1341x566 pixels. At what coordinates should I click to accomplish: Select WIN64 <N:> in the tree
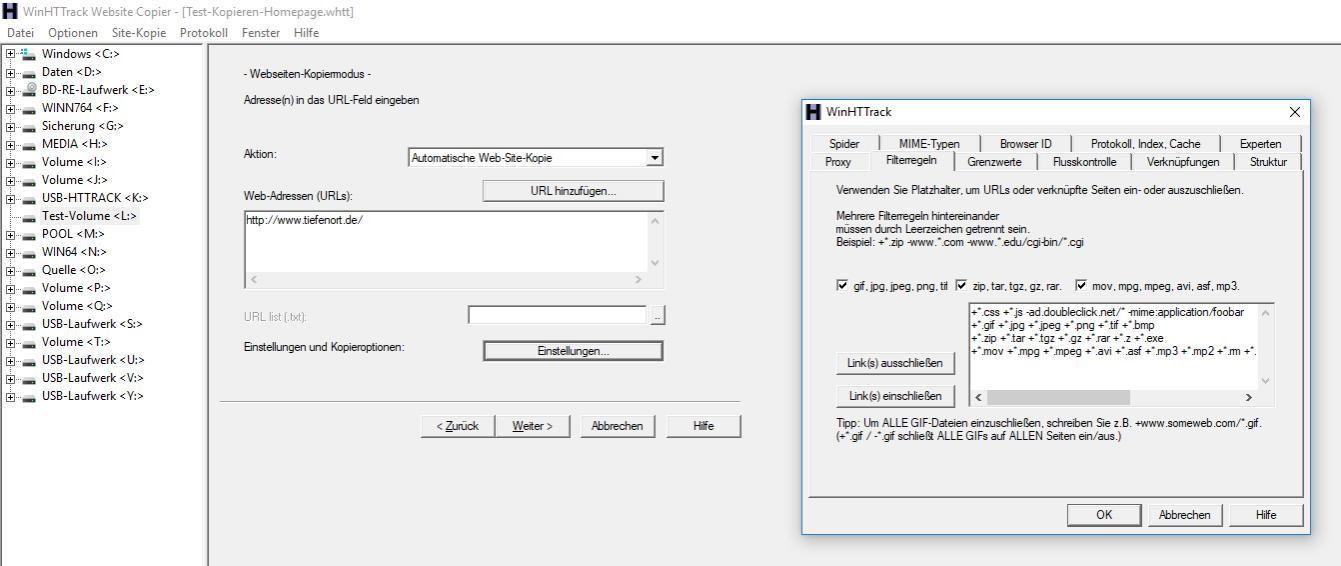pyautogui.click(x=74, y=252)
